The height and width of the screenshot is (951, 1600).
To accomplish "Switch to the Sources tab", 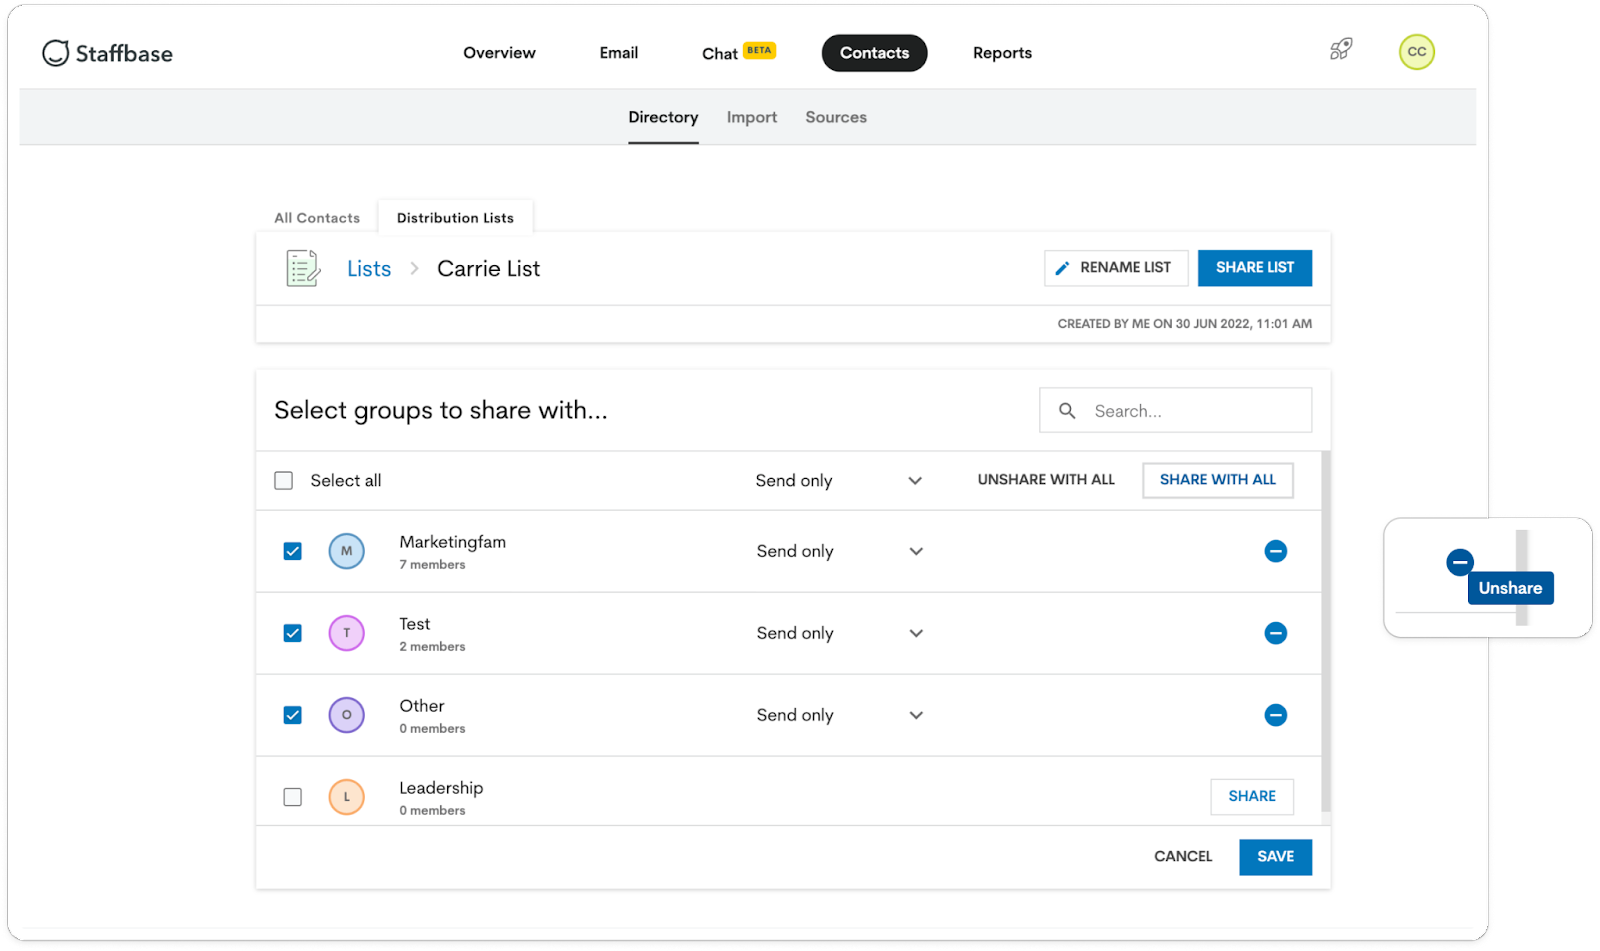I will pos(836,118).
